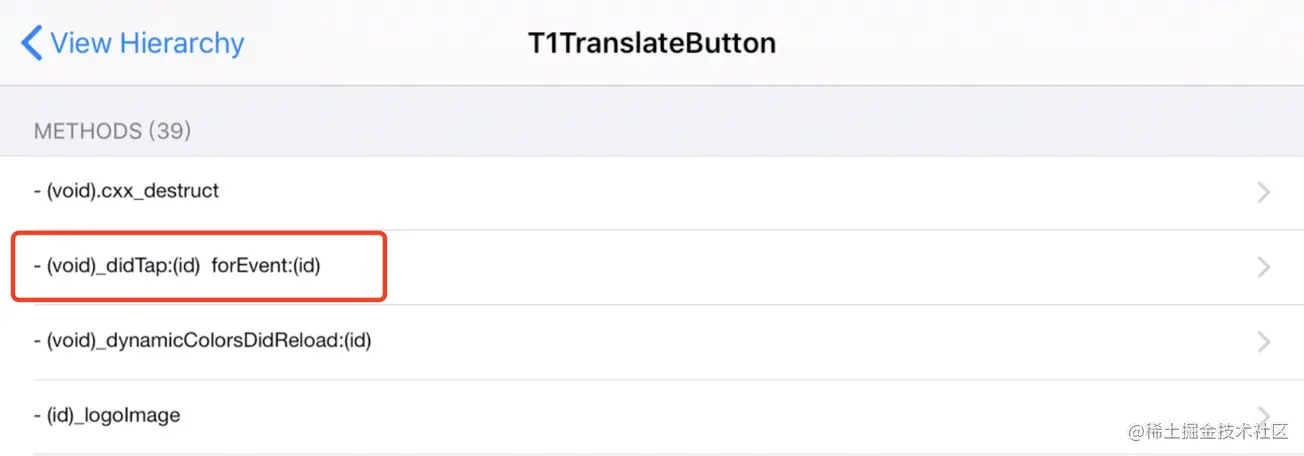This screenshot has width=1304, height=456.
Task: Tap the disclosure chevron for .cxx_destruct
Action: point(1264,192)
